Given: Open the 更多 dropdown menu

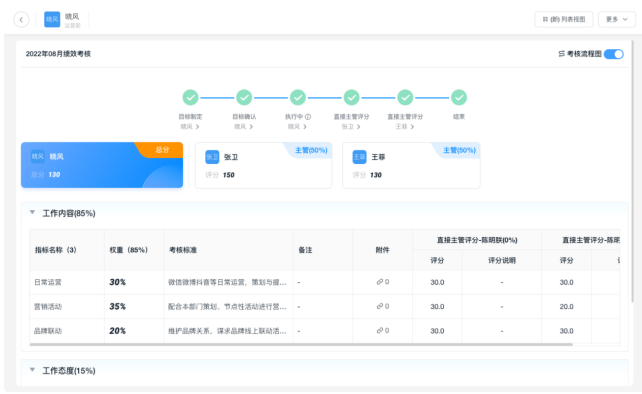Looking at the screenshot, I should [617, 19].
